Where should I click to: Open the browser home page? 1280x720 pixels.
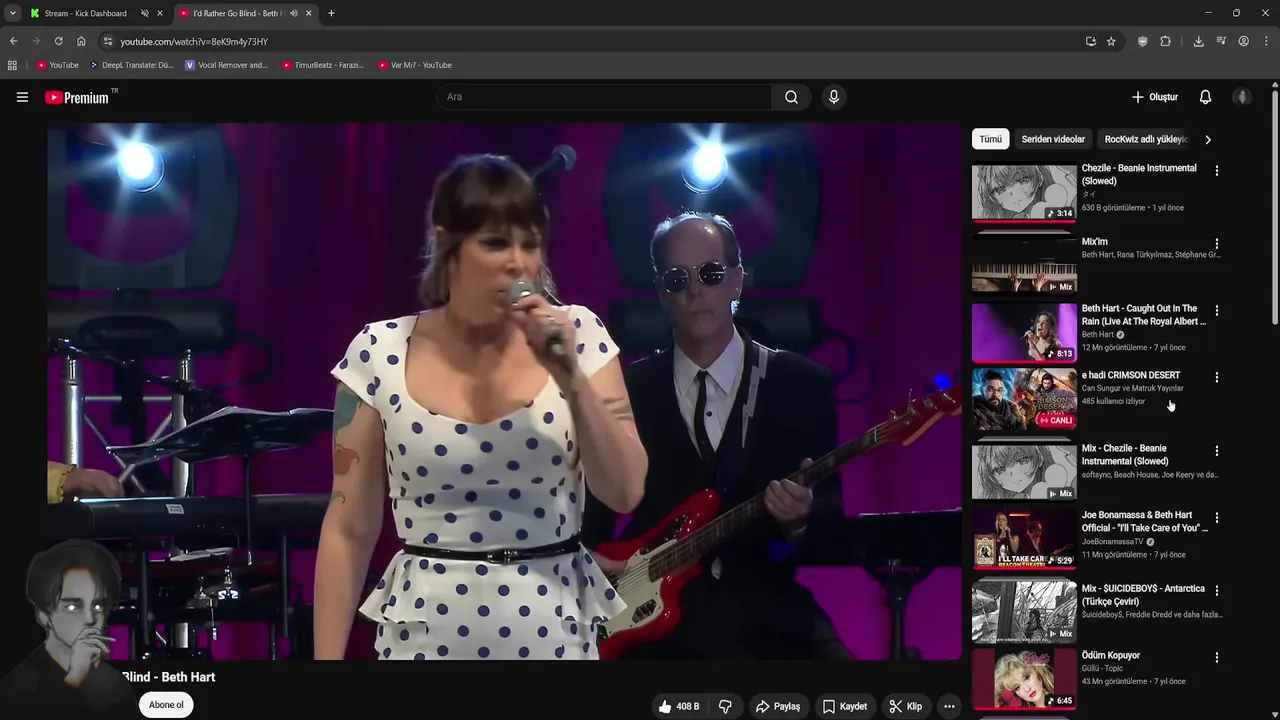coord(81,41)
